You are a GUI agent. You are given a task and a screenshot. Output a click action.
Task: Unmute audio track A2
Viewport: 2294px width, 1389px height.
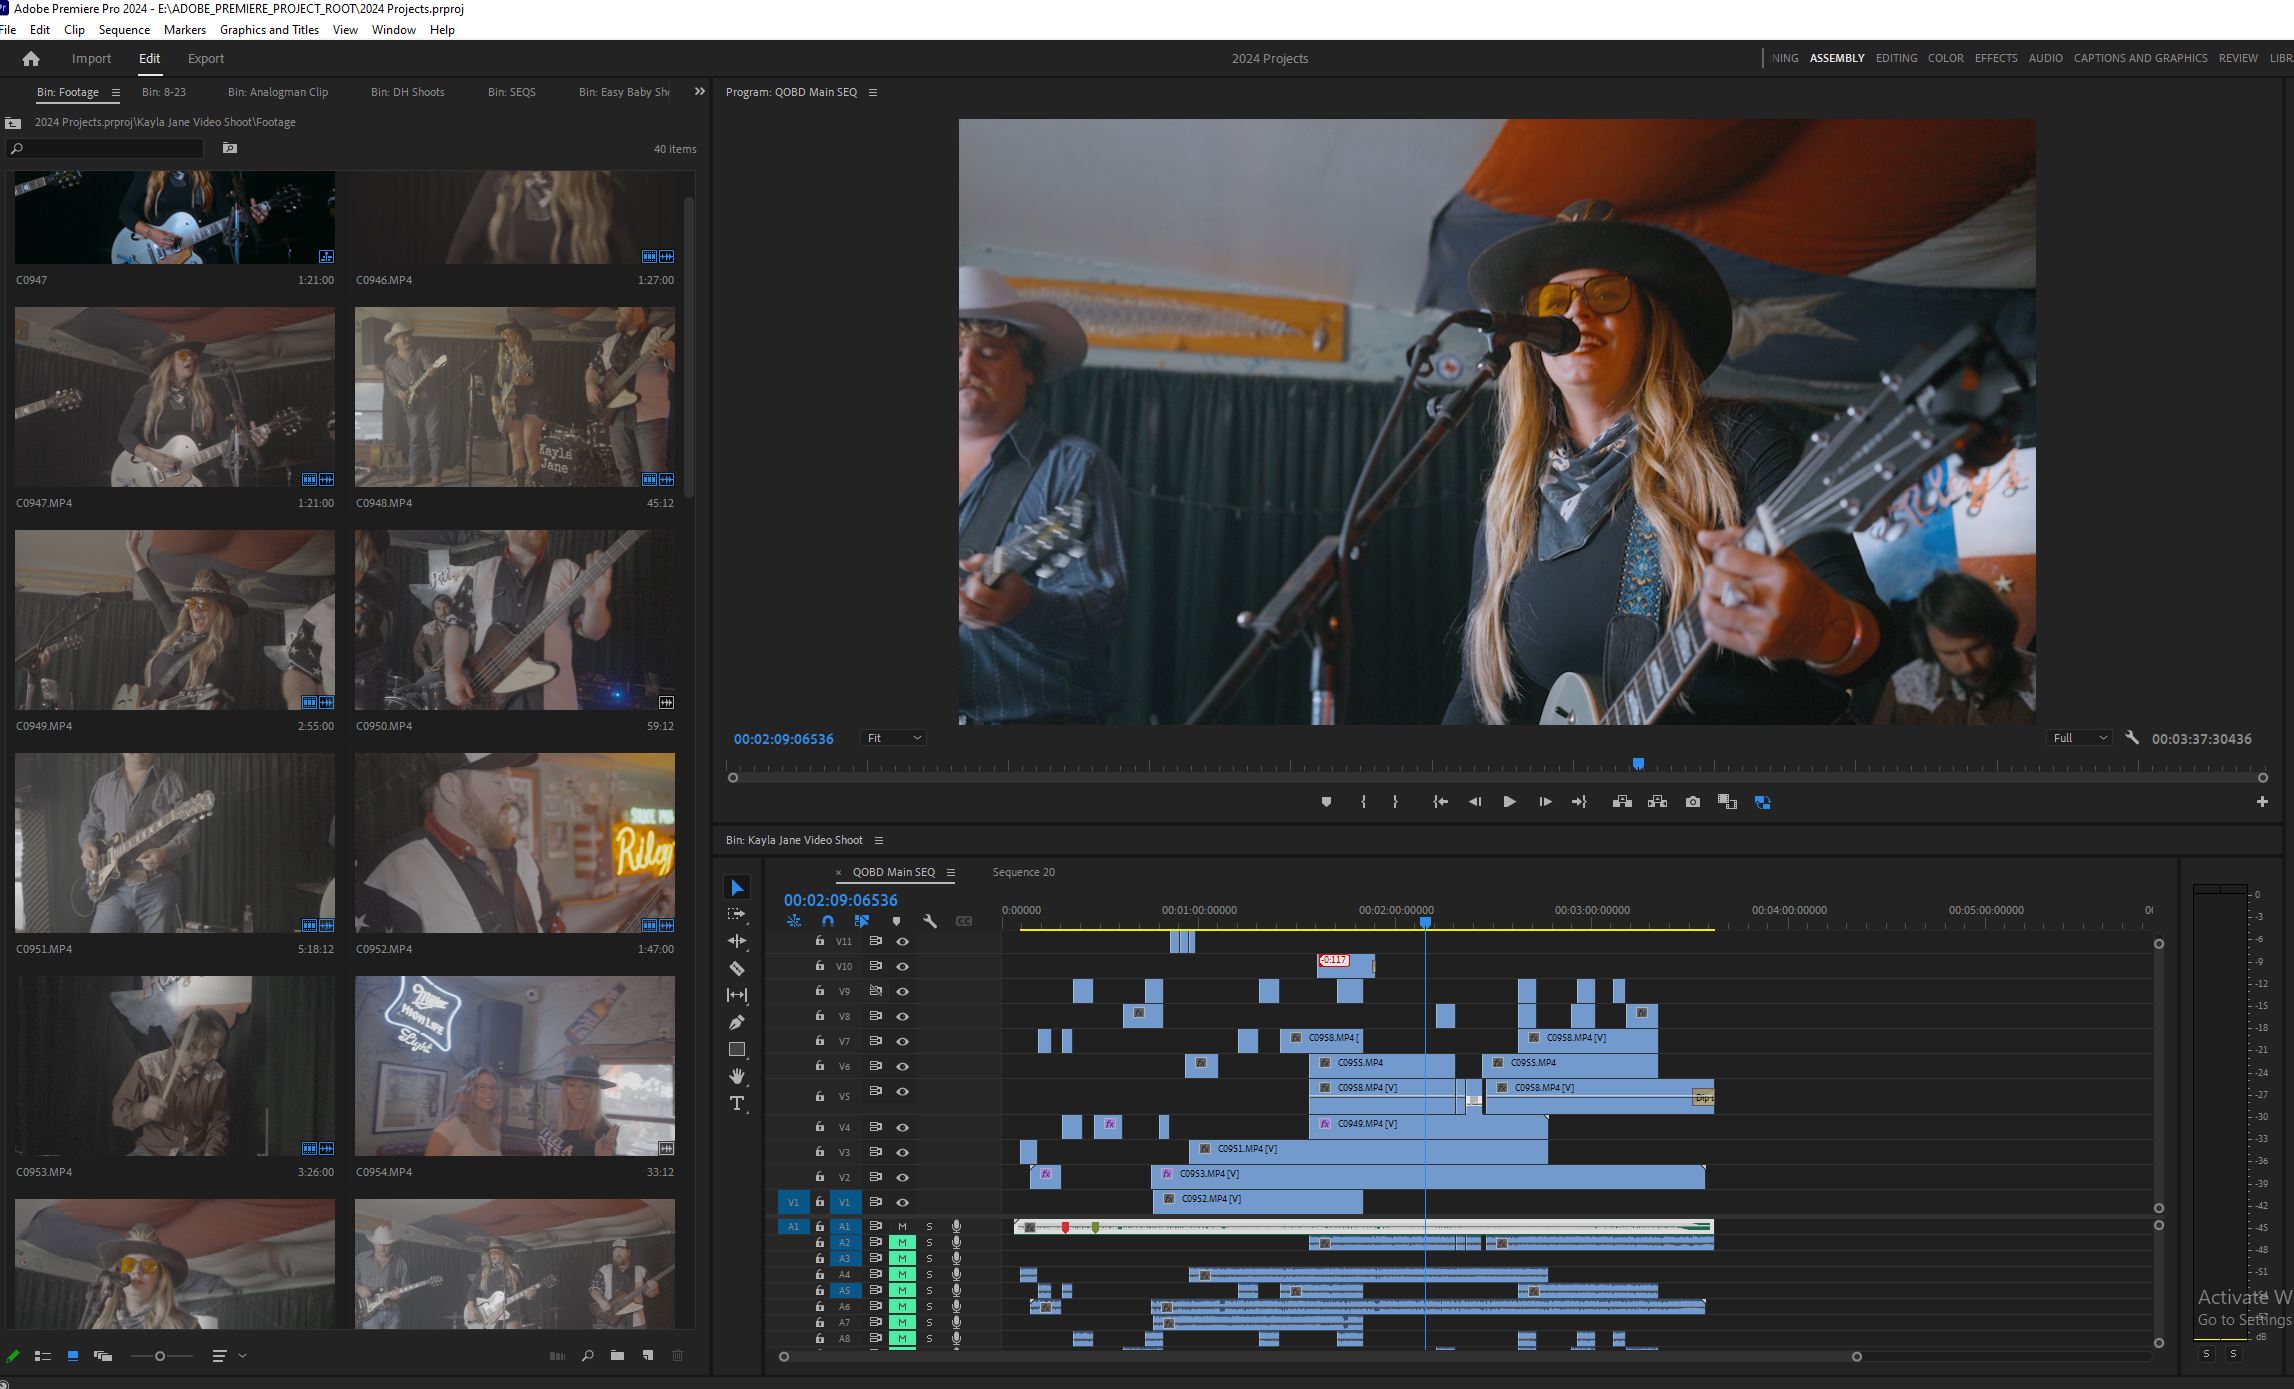point(902,1242)
